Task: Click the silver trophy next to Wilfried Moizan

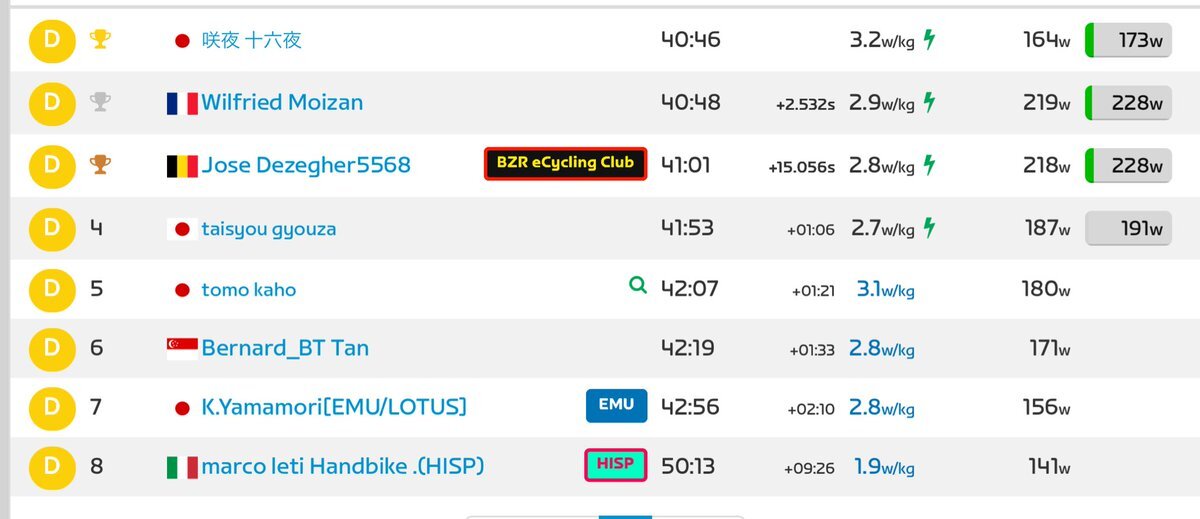Action: tap(100, 102)
